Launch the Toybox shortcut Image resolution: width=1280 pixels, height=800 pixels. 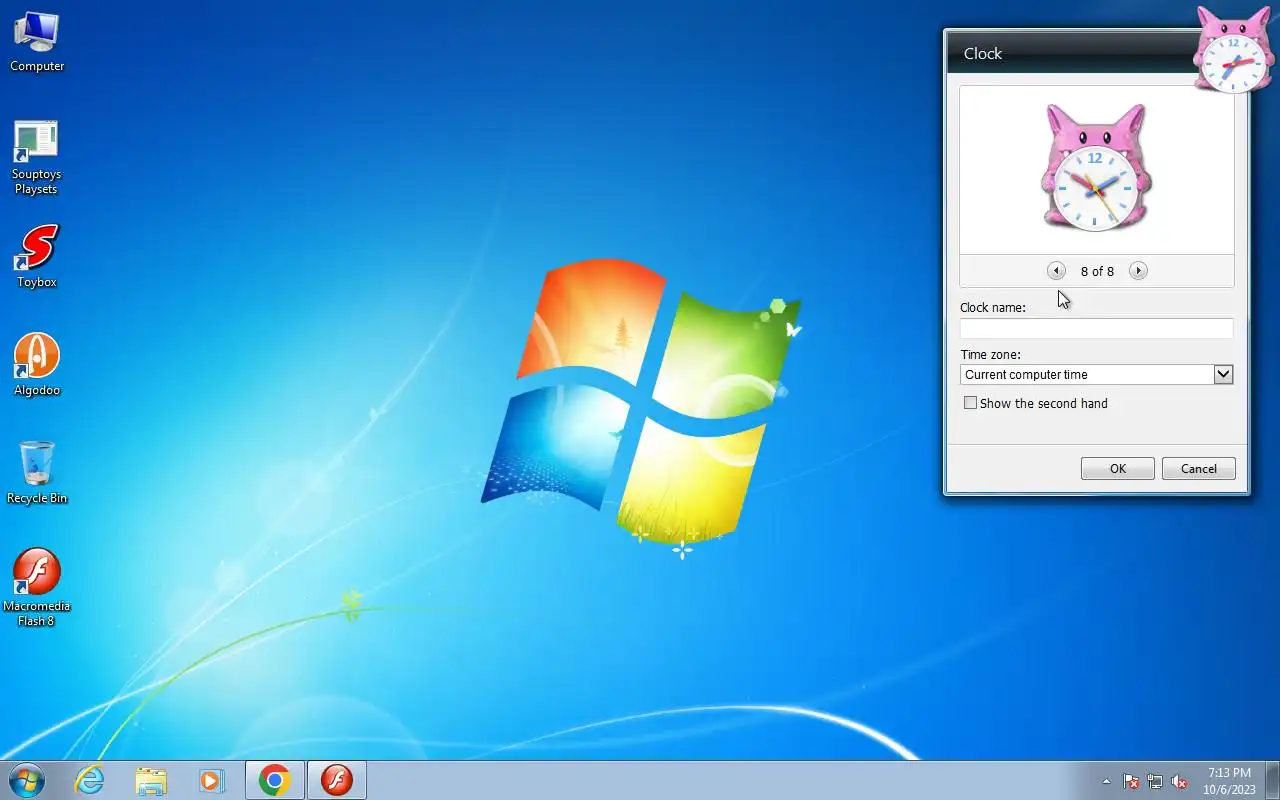37,257
